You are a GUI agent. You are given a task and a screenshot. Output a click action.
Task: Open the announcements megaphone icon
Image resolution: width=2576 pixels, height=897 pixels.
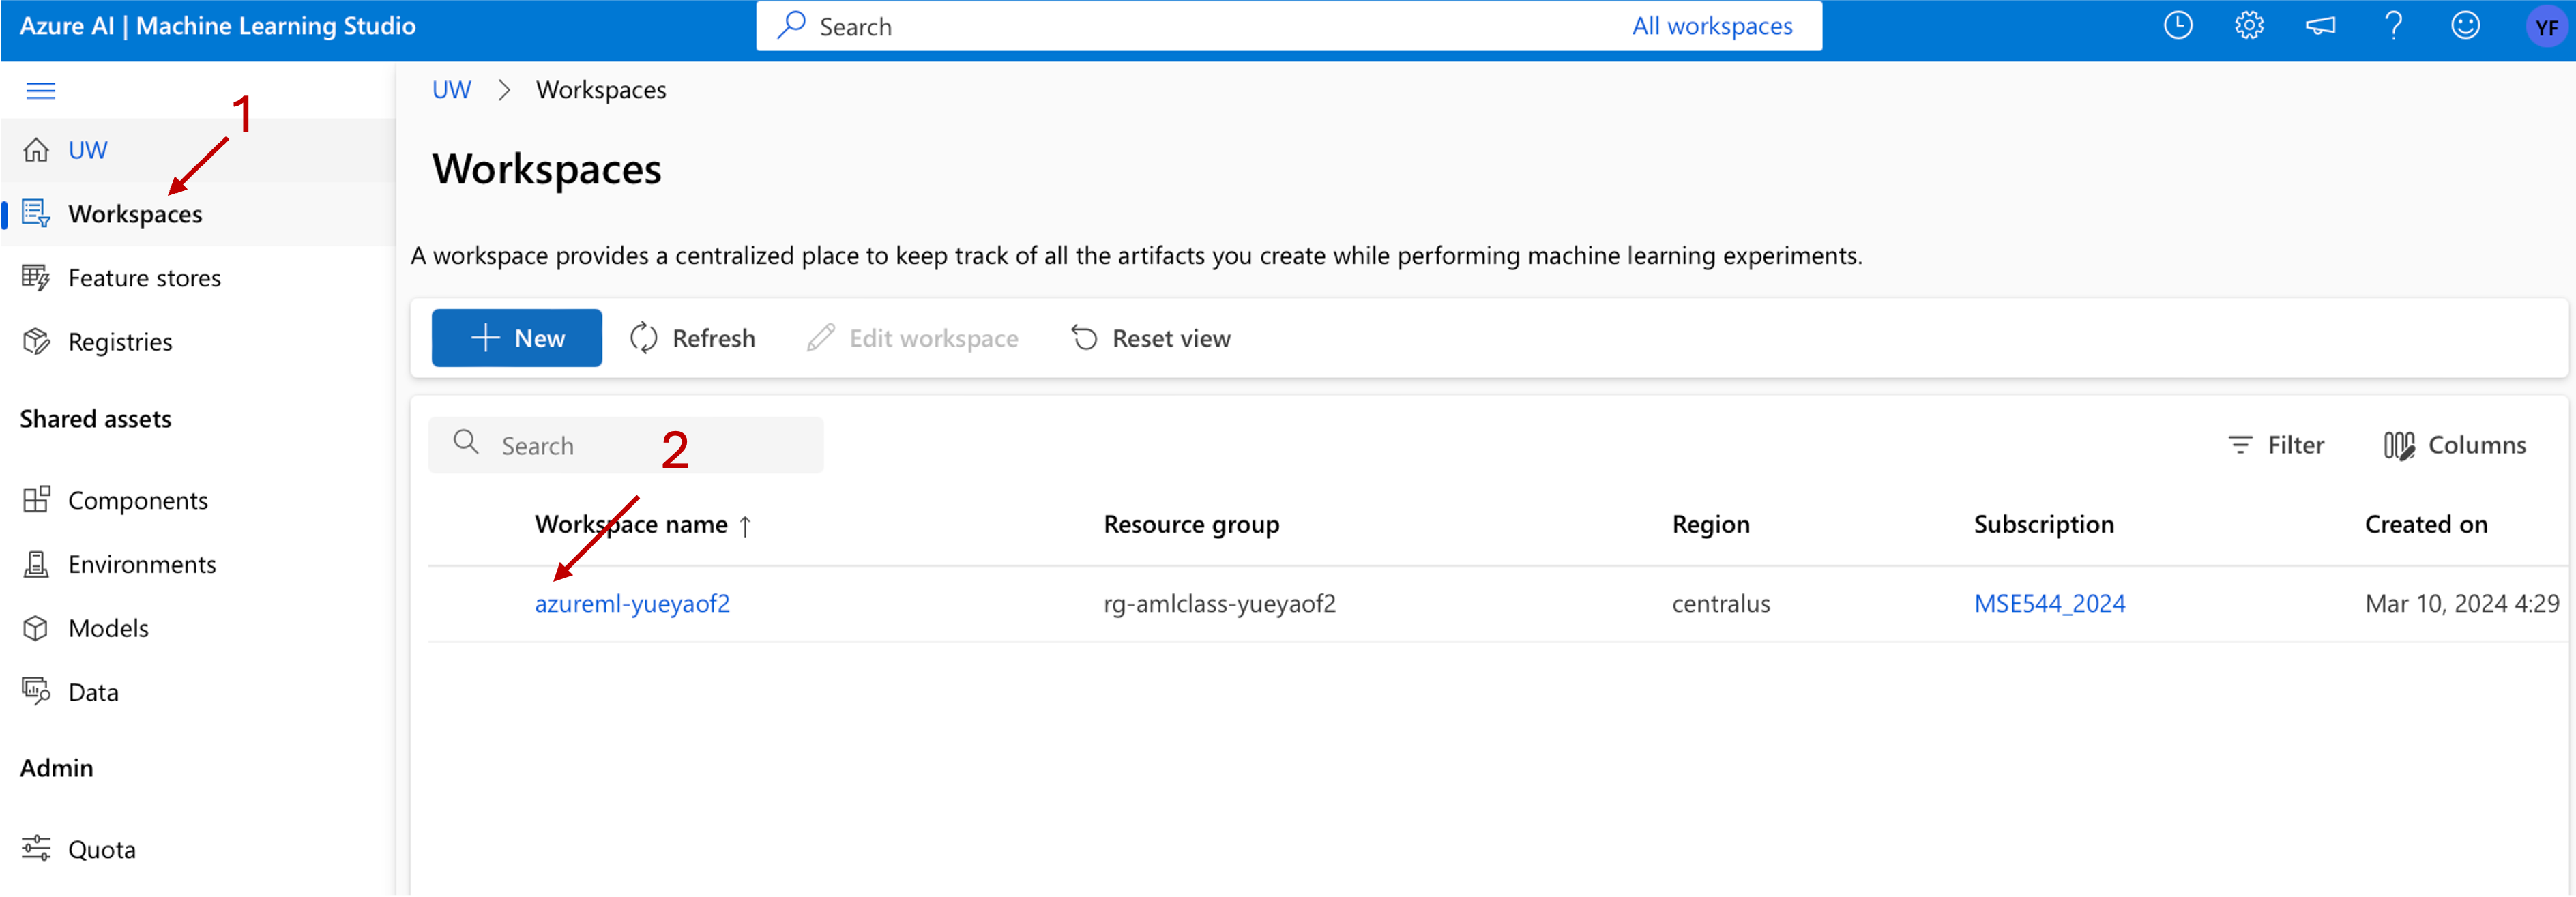[x=2321, y=26]
